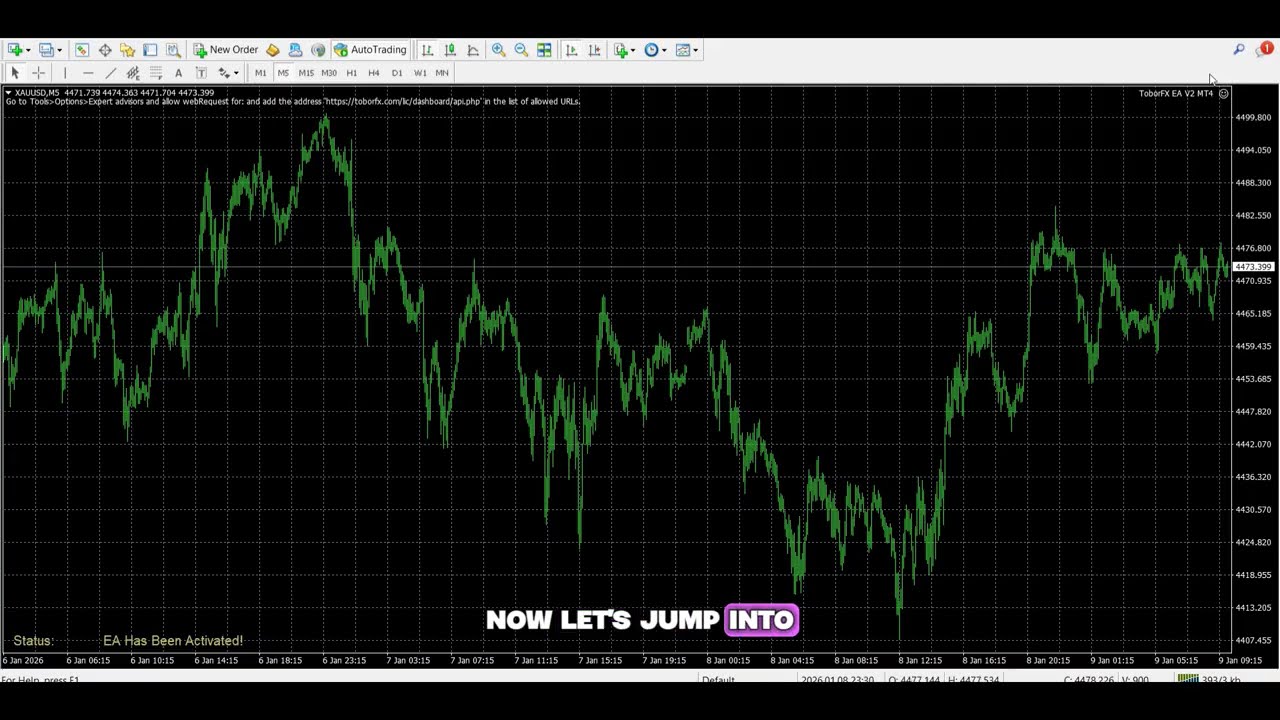
Task: Select the Text Label tool
Action: click(201, 72)
